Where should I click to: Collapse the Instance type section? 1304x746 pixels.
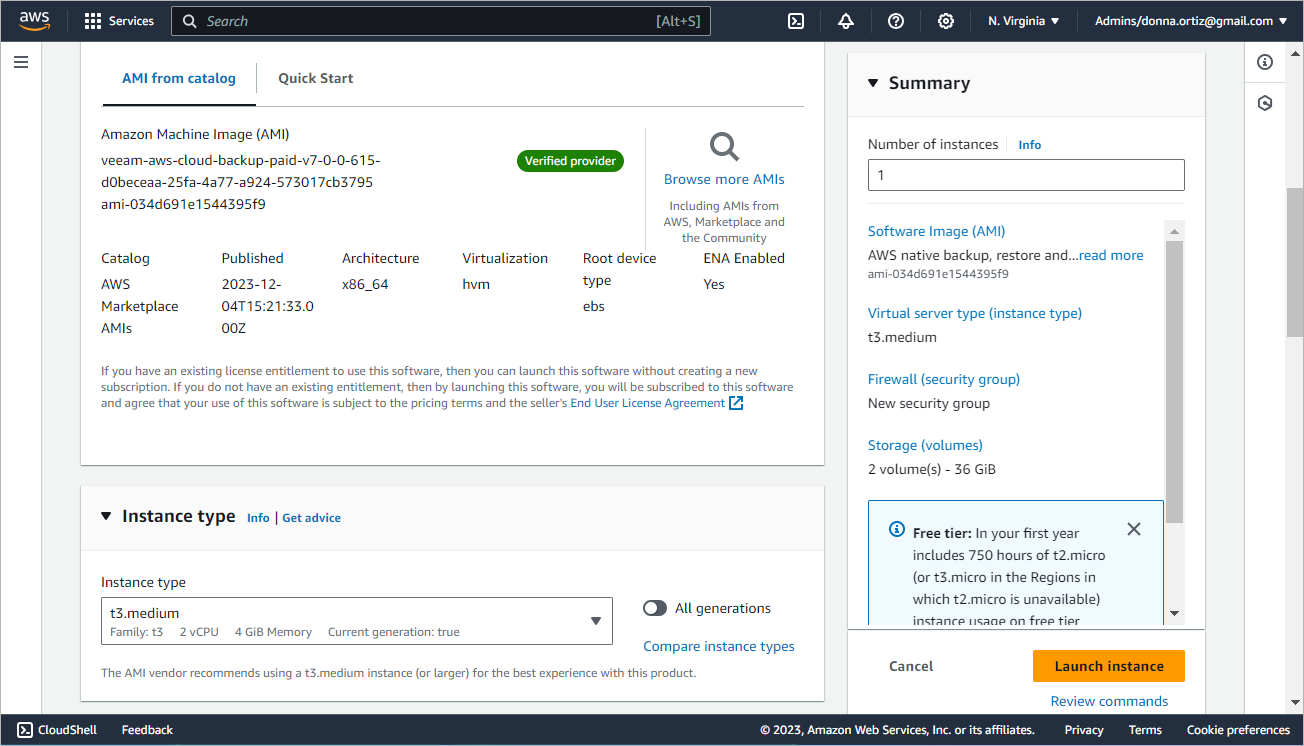pos(107,516)
